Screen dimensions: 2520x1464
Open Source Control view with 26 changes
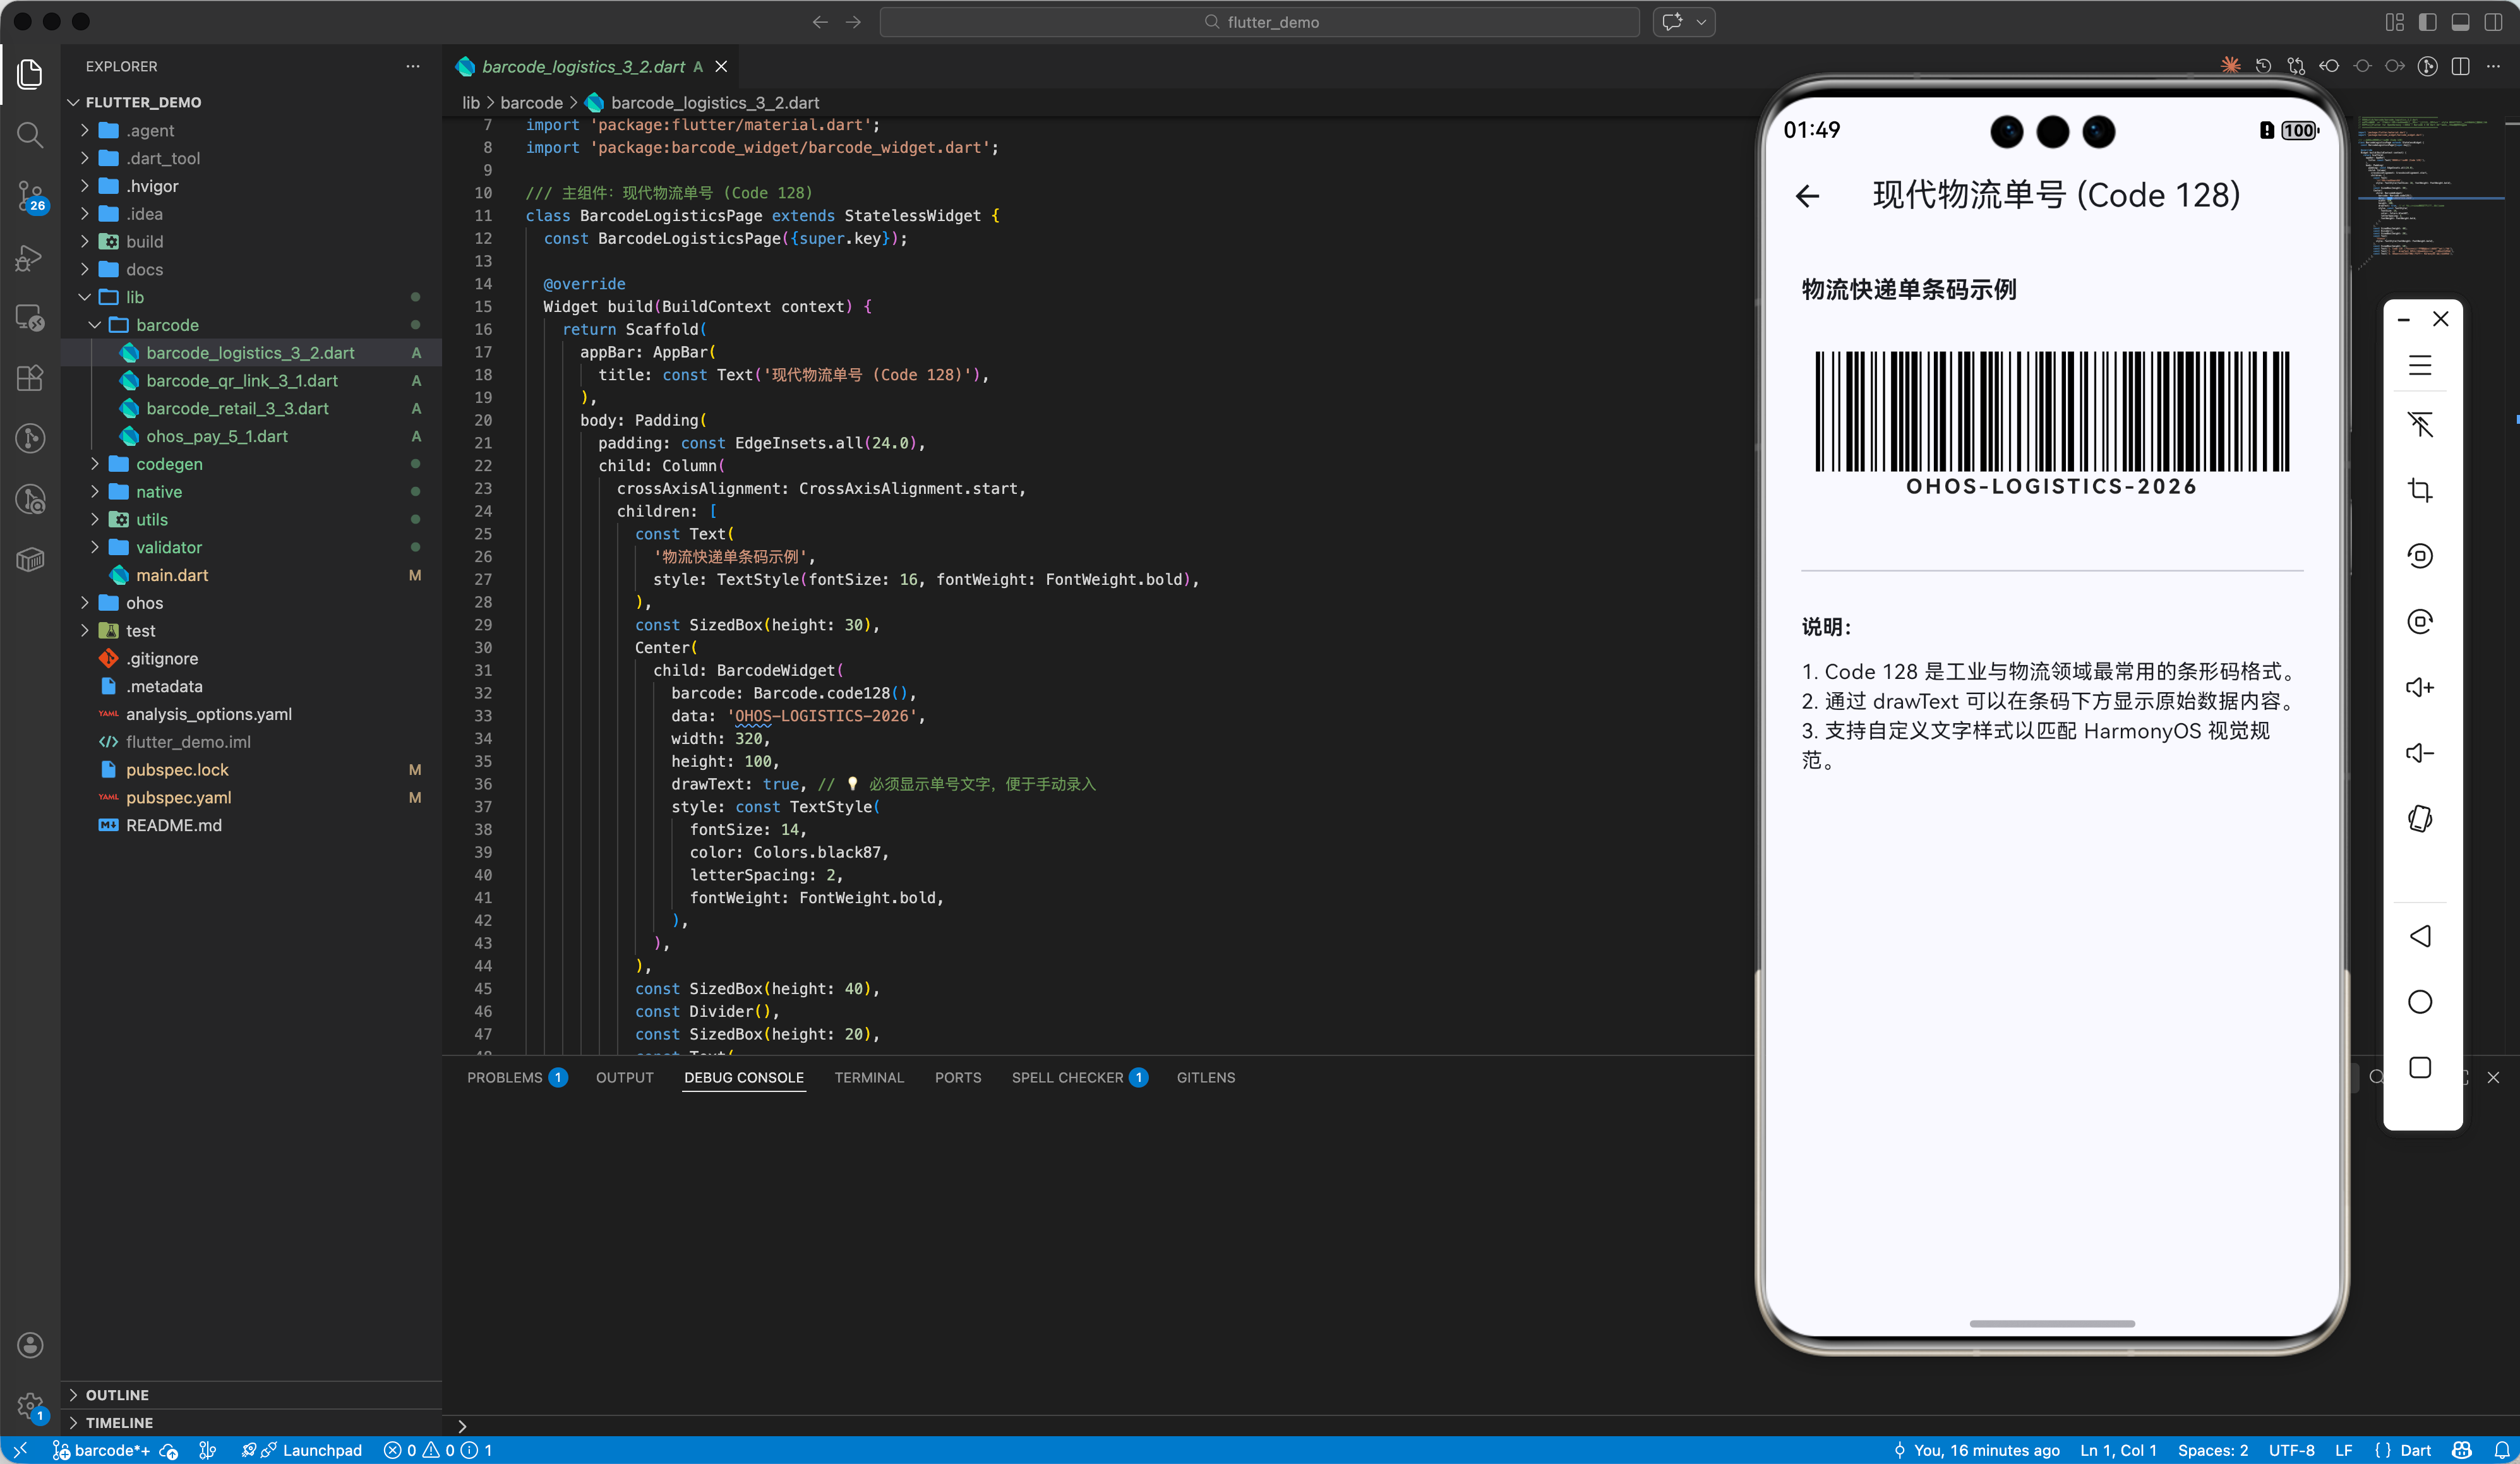[30, 196]
